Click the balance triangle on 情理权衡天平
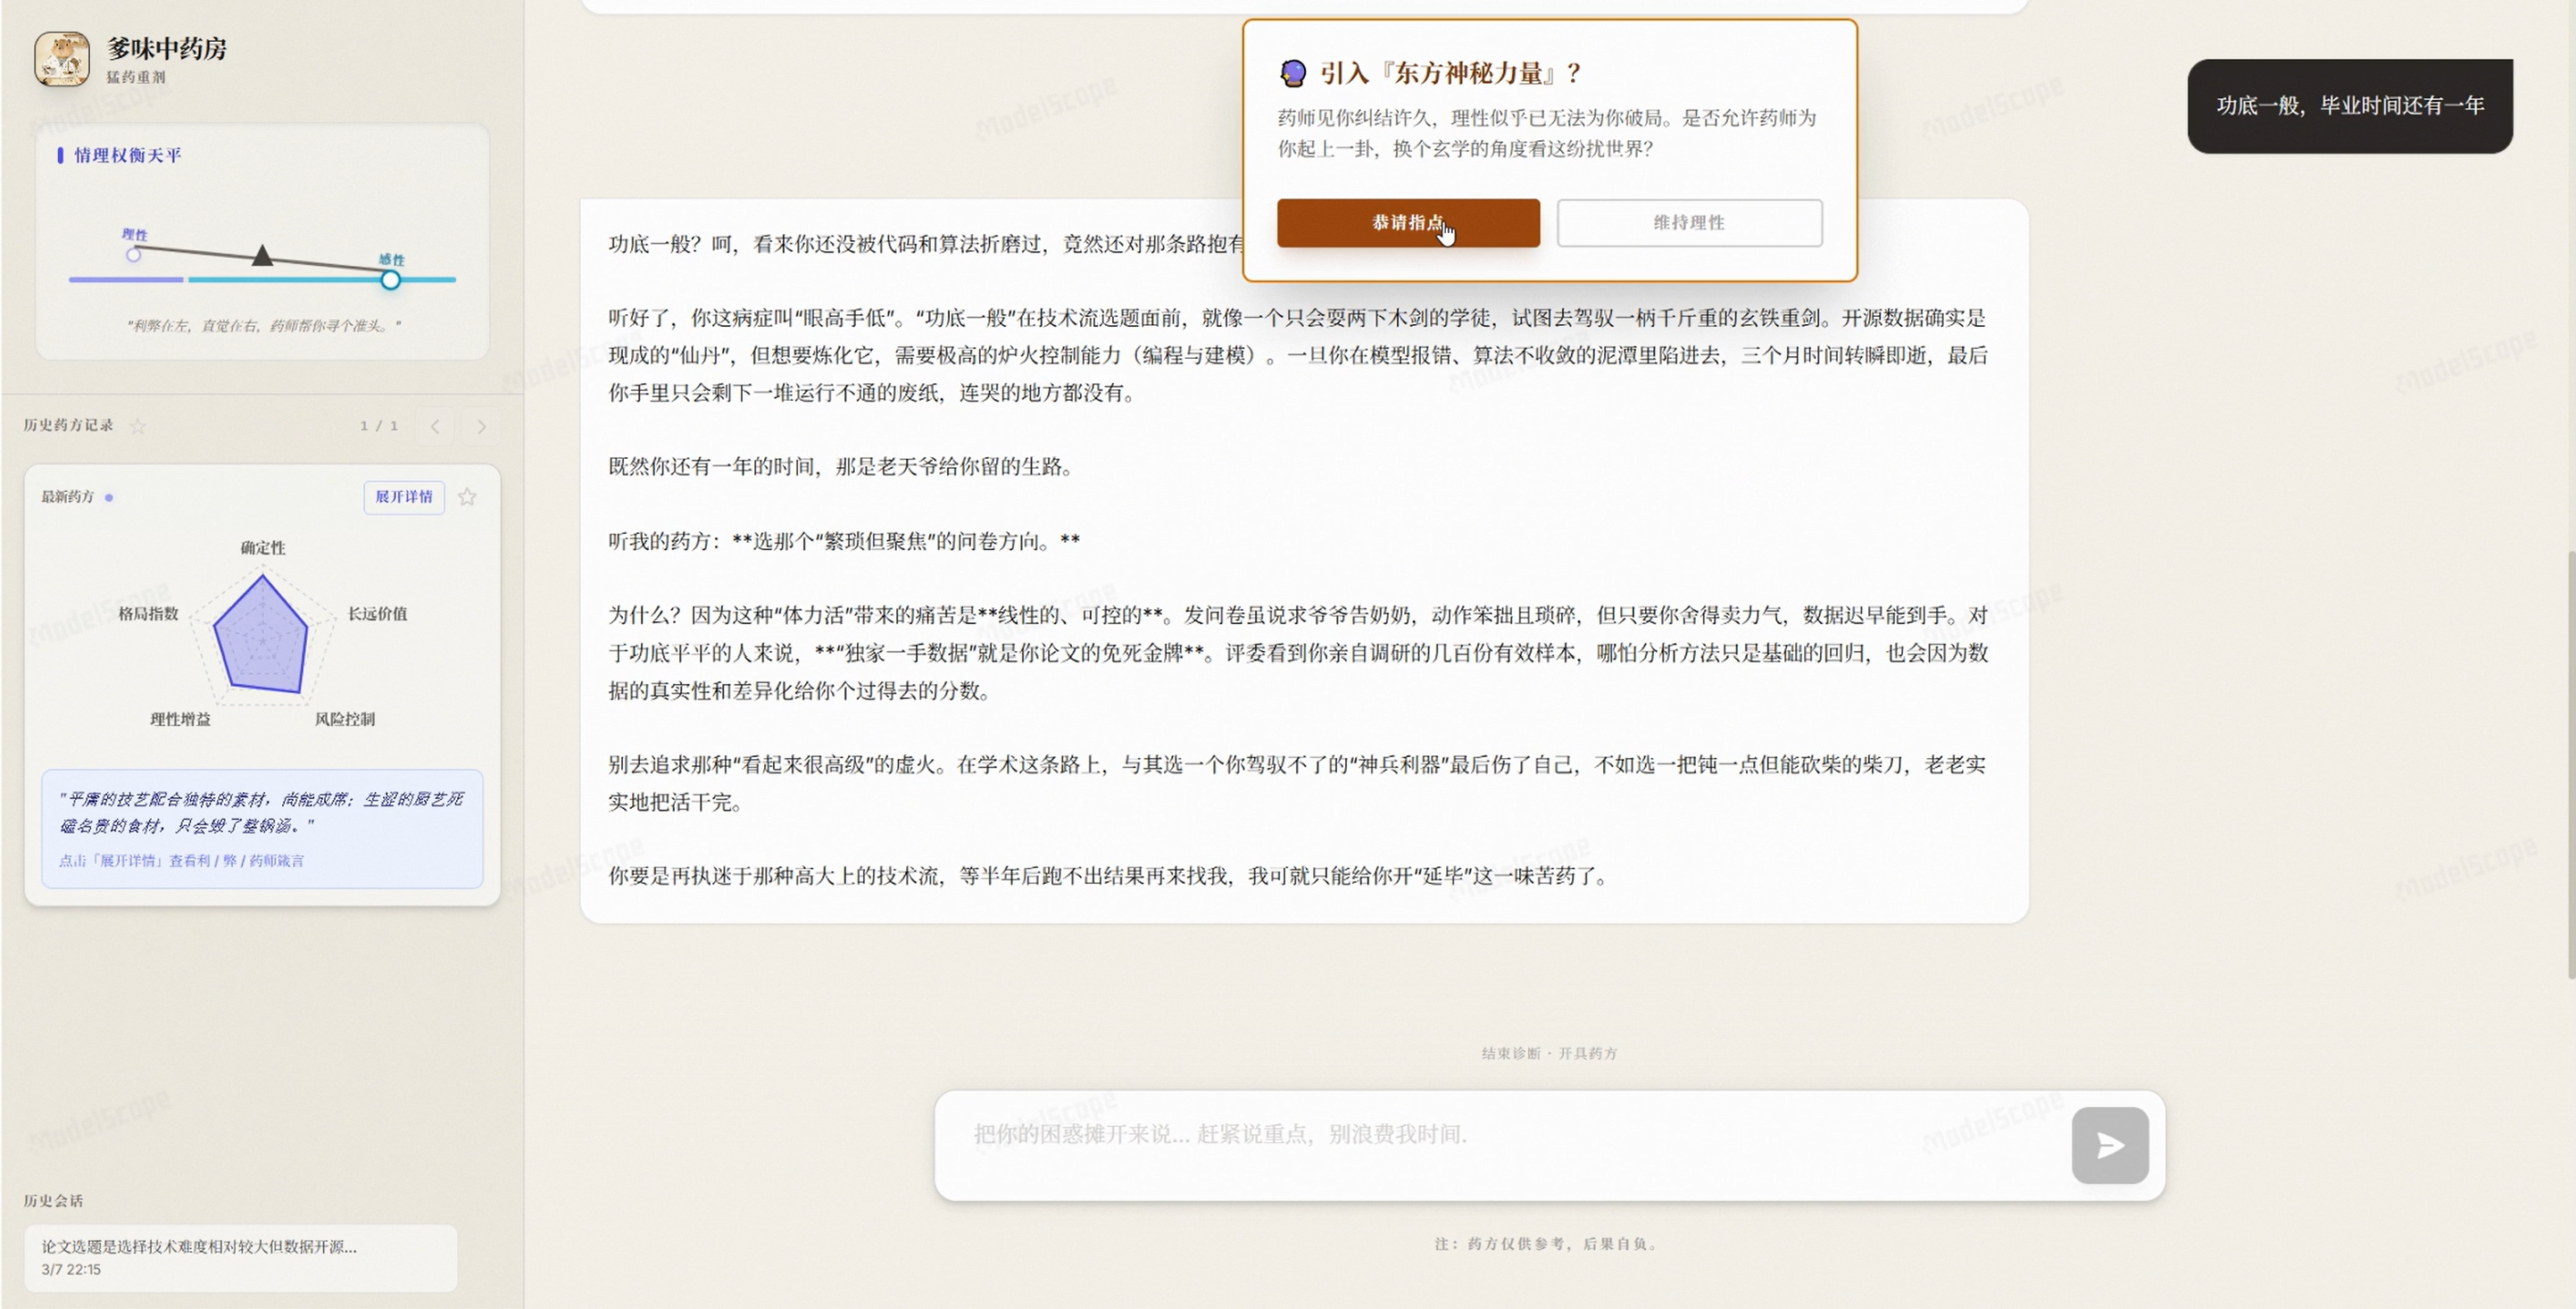The width and height of the screenshot is (2576, 1309). (262, 258)
